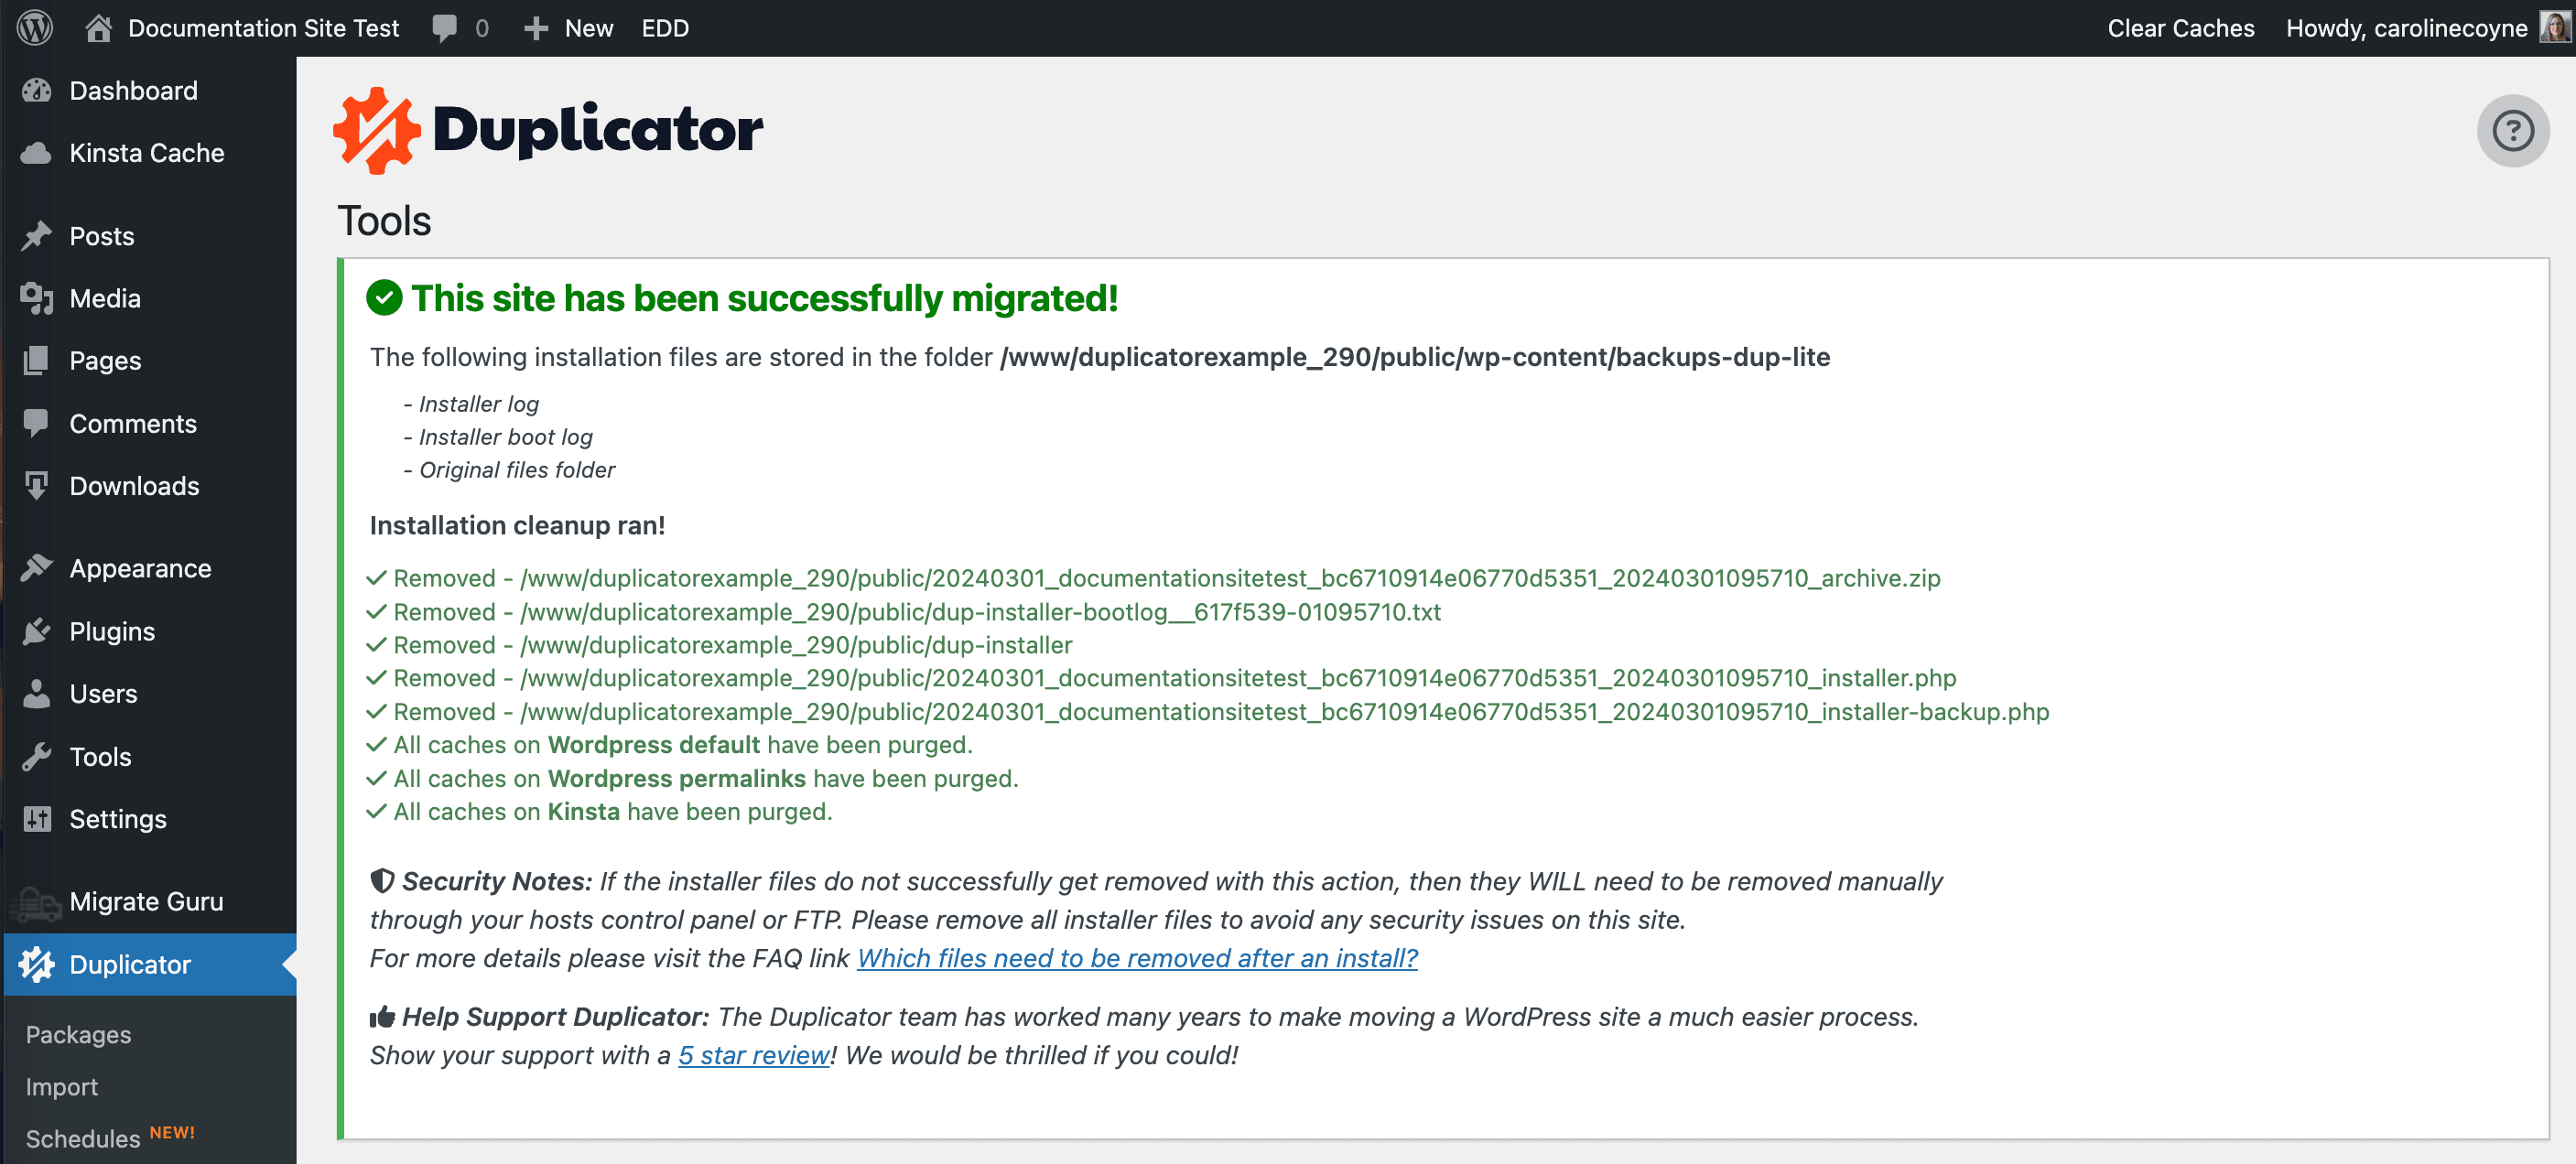Expand the Tools menu
The width and height of the screenshot is (2576, 1164).
[99, 756]
